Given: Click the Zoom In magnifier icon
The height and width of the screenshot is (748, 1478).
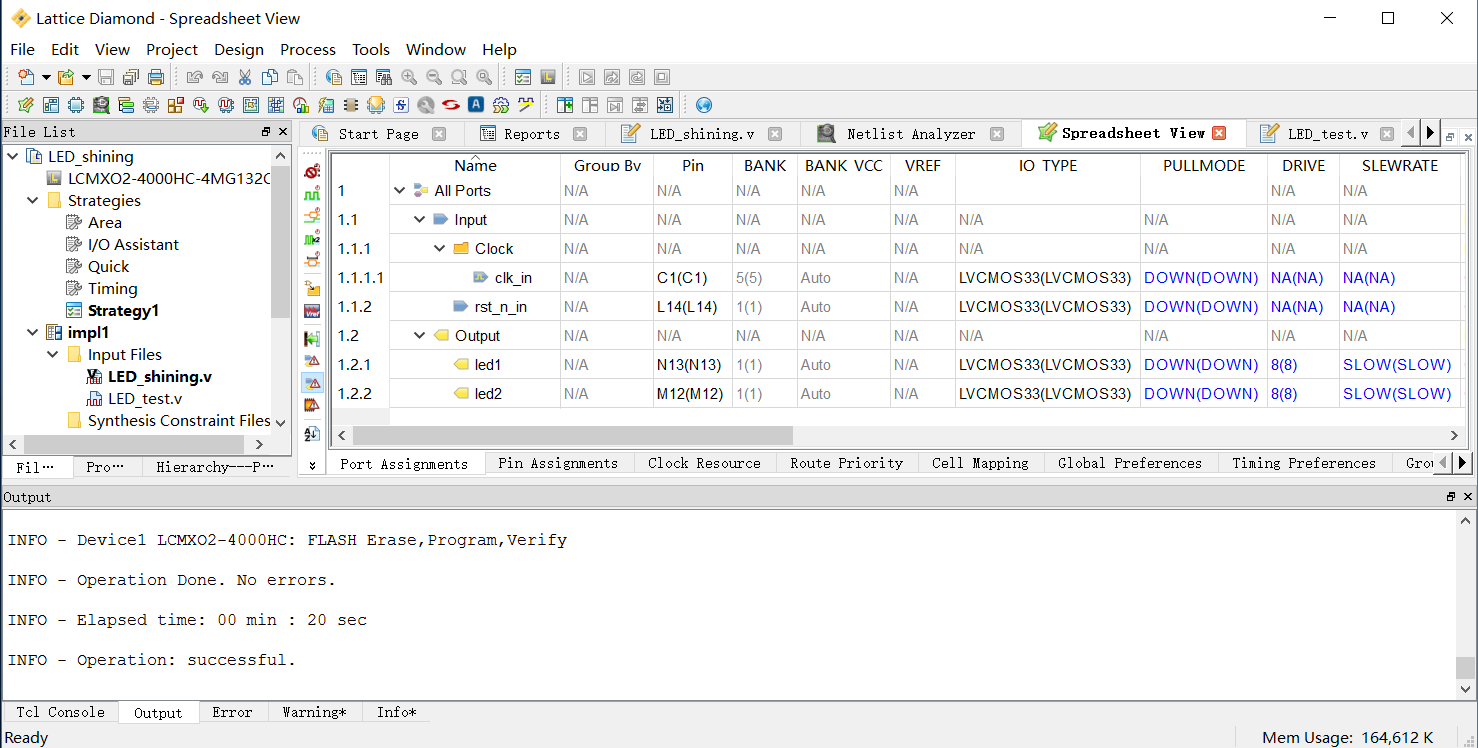Looking at the screenshot, I should [409, 77].
